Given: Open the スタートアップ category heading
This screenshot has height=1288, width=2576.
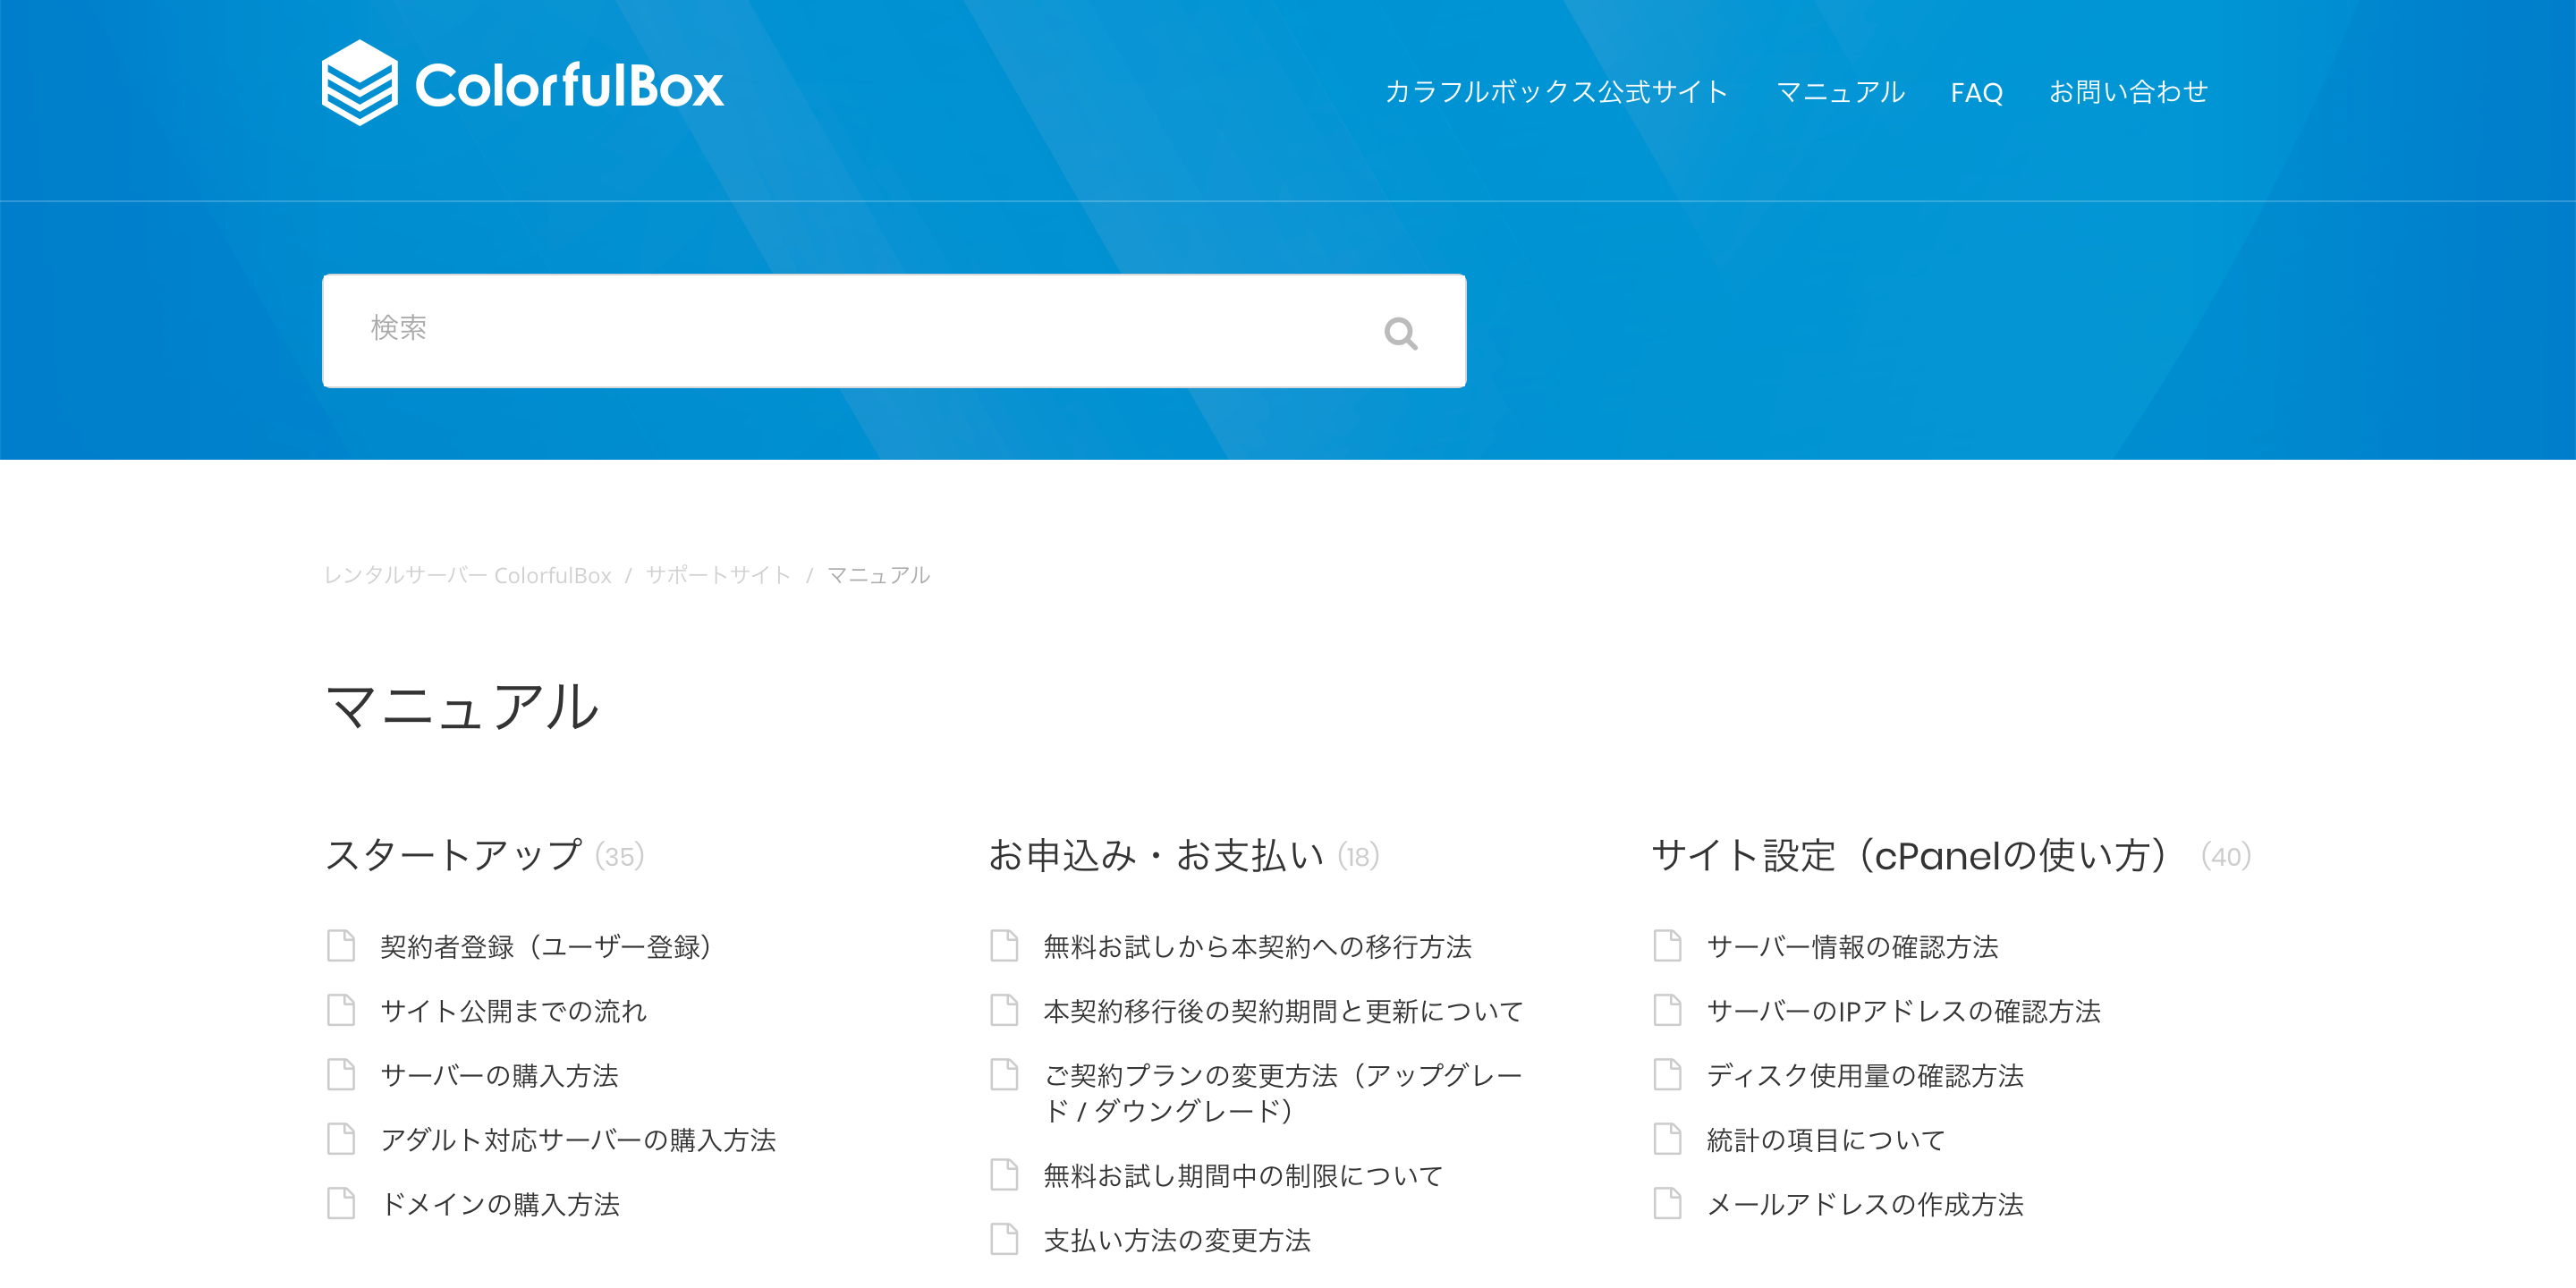Looking at the screenshot, I should (x=454, y=856).
